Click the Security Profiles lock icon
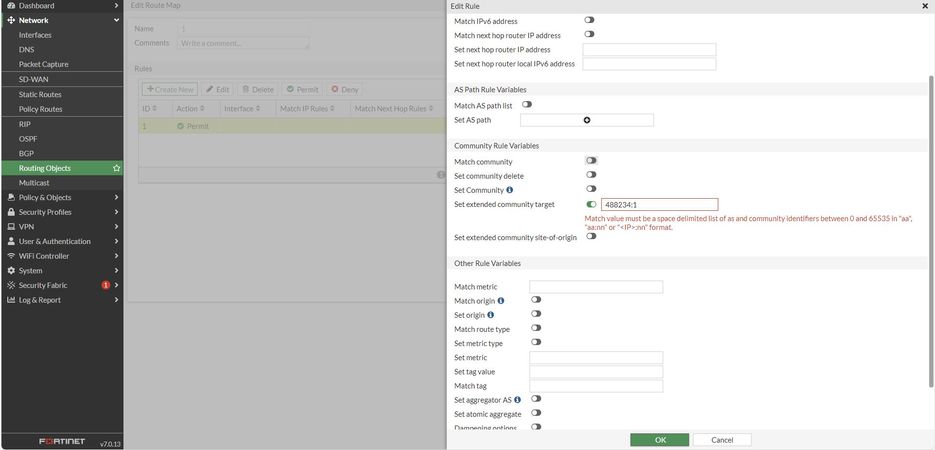The image size is (935, 450). (x=11, y=212)
